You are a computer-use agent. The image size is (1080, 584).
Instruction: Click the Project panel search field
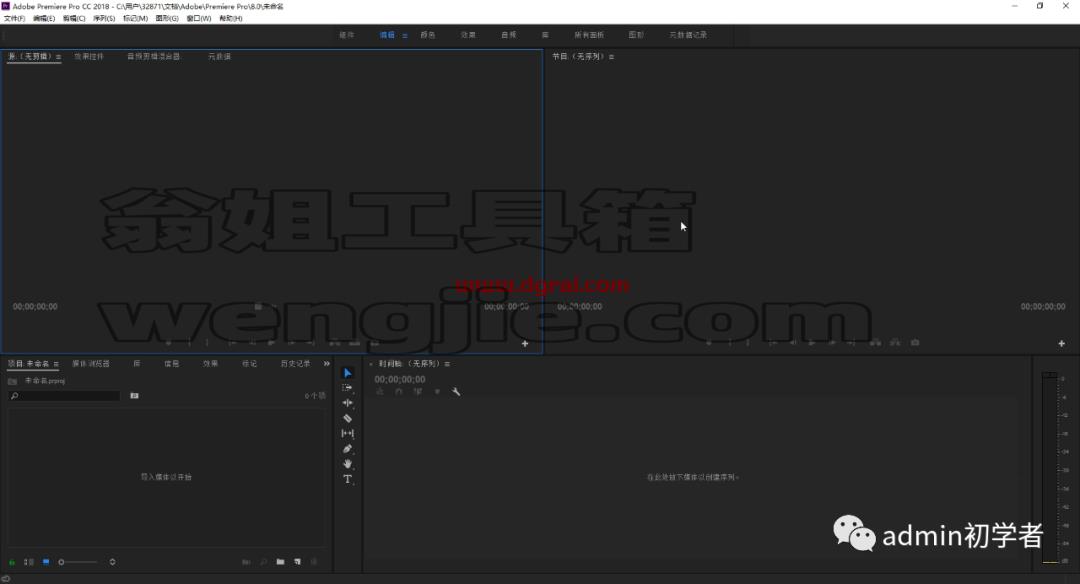pyautogui.click(x=64, y=396)
